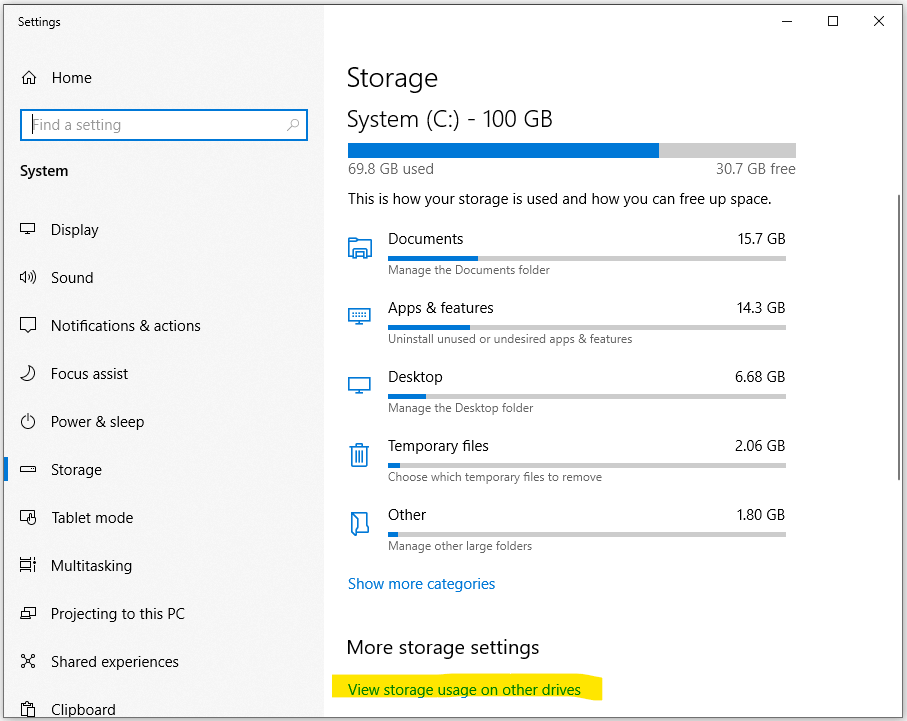This screenshot has width=907, height=721.
Task: Click the Focus assist moon icon
Action: [x=28, y=373]
